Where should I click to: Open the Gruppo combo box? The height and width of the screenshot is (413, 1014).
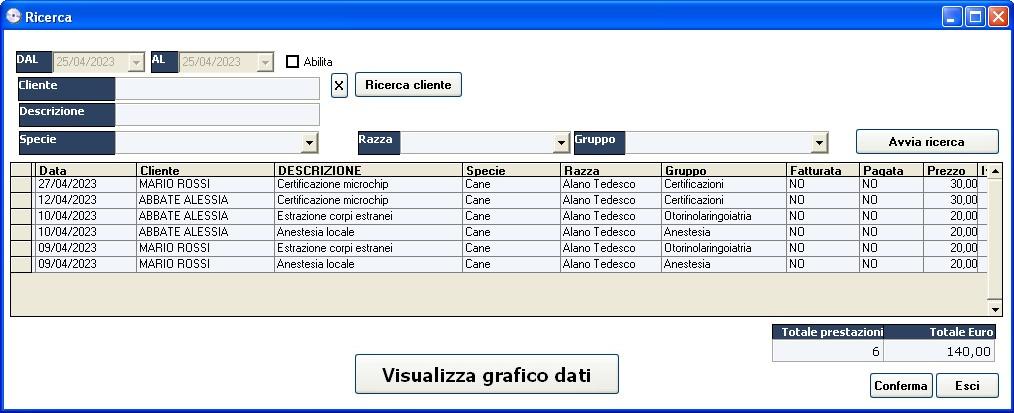click(x=819, y=143)
